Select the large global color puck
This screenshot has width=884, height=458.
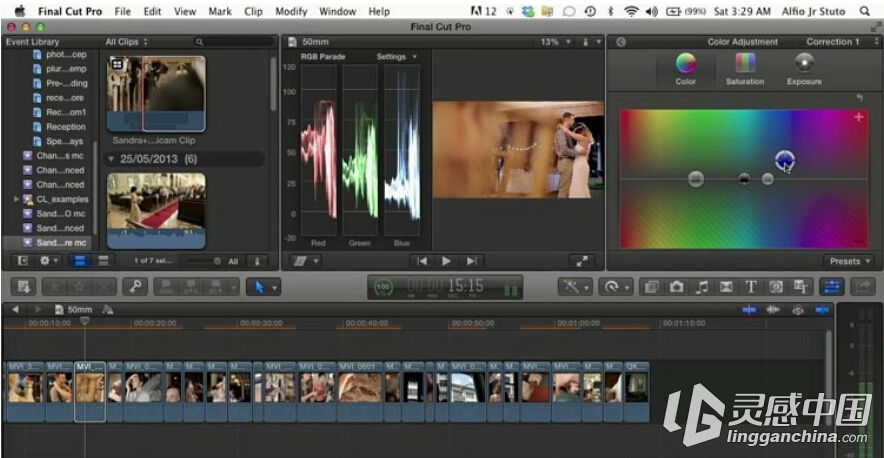point(696,179)
